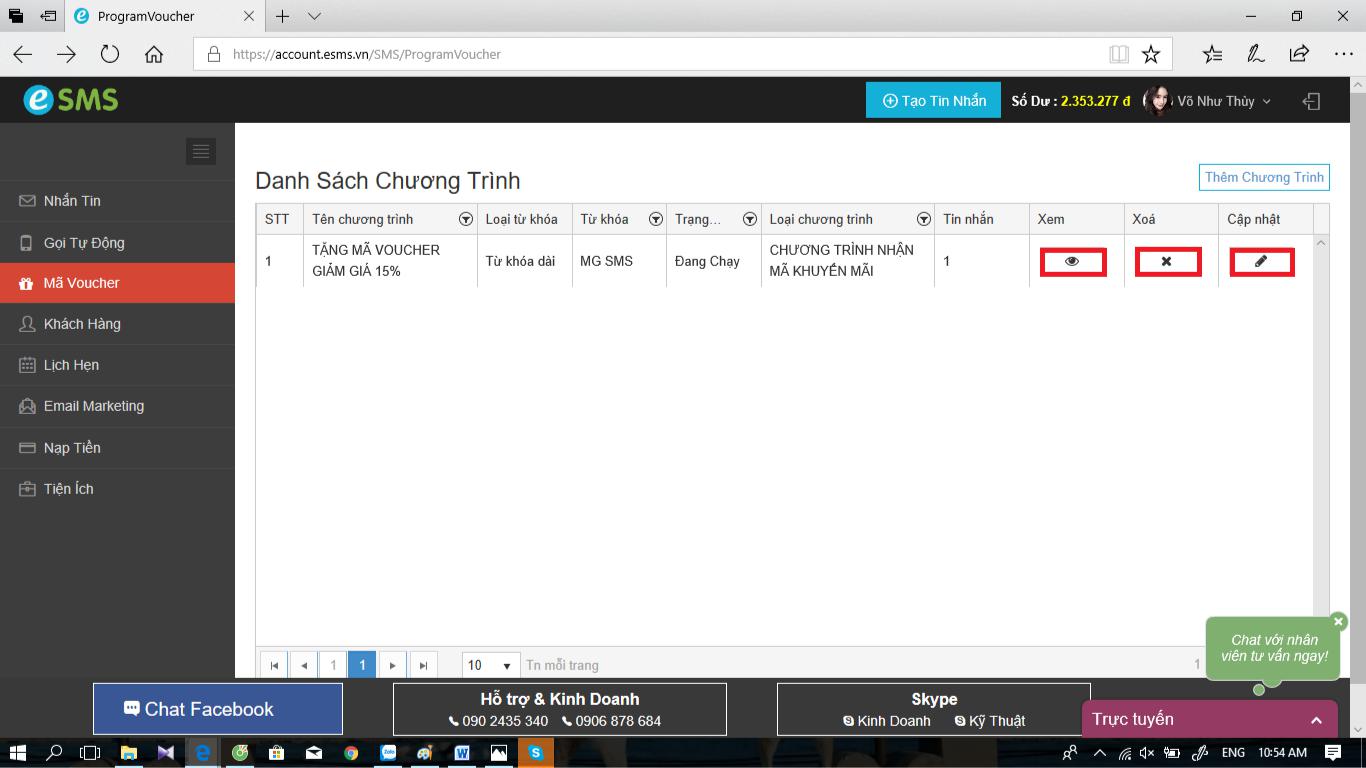Go to the next page of the pager
The width and height of the screenshot is (1366, 768).
(x=393, y=665)
